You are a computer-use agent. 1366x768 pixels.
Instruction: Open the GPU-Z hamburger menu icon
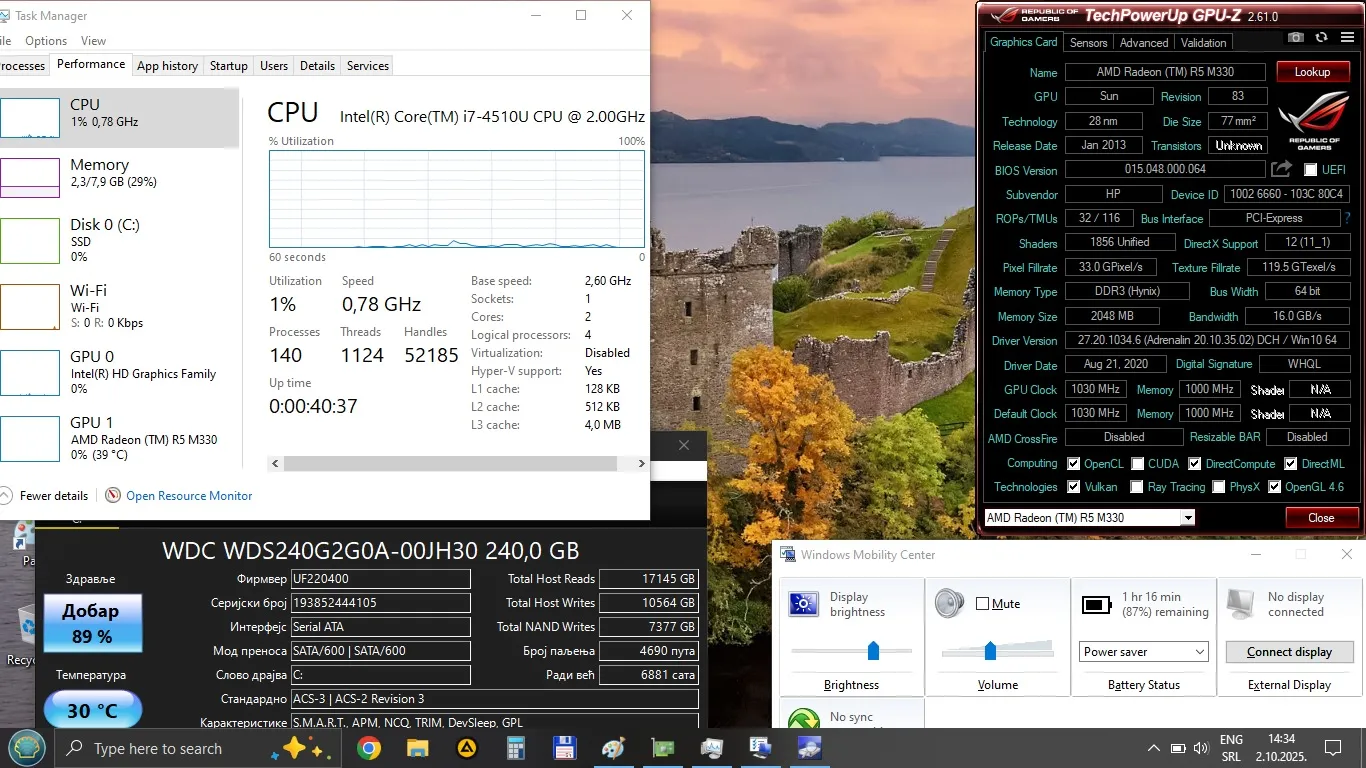[x=1346, y=37]
